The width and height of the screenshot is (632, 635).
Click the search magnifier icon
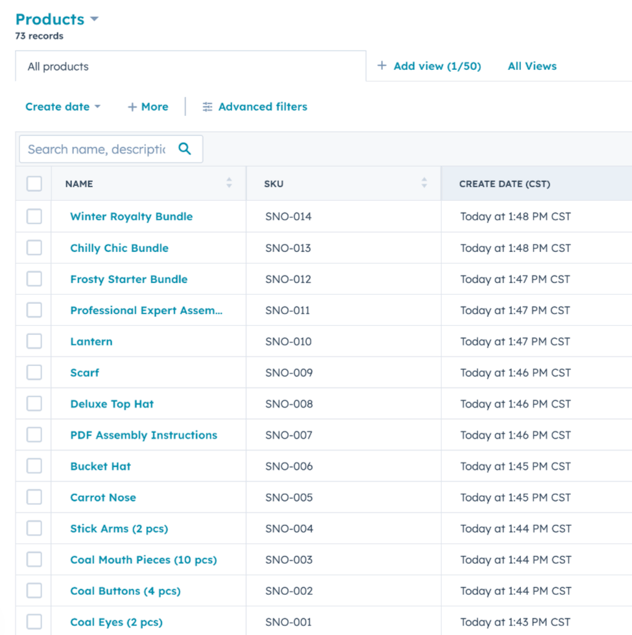tap(185, 149)
